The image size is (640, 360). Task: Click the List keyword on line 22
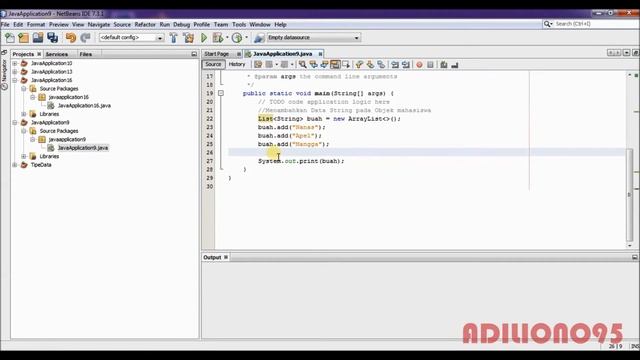265,119
